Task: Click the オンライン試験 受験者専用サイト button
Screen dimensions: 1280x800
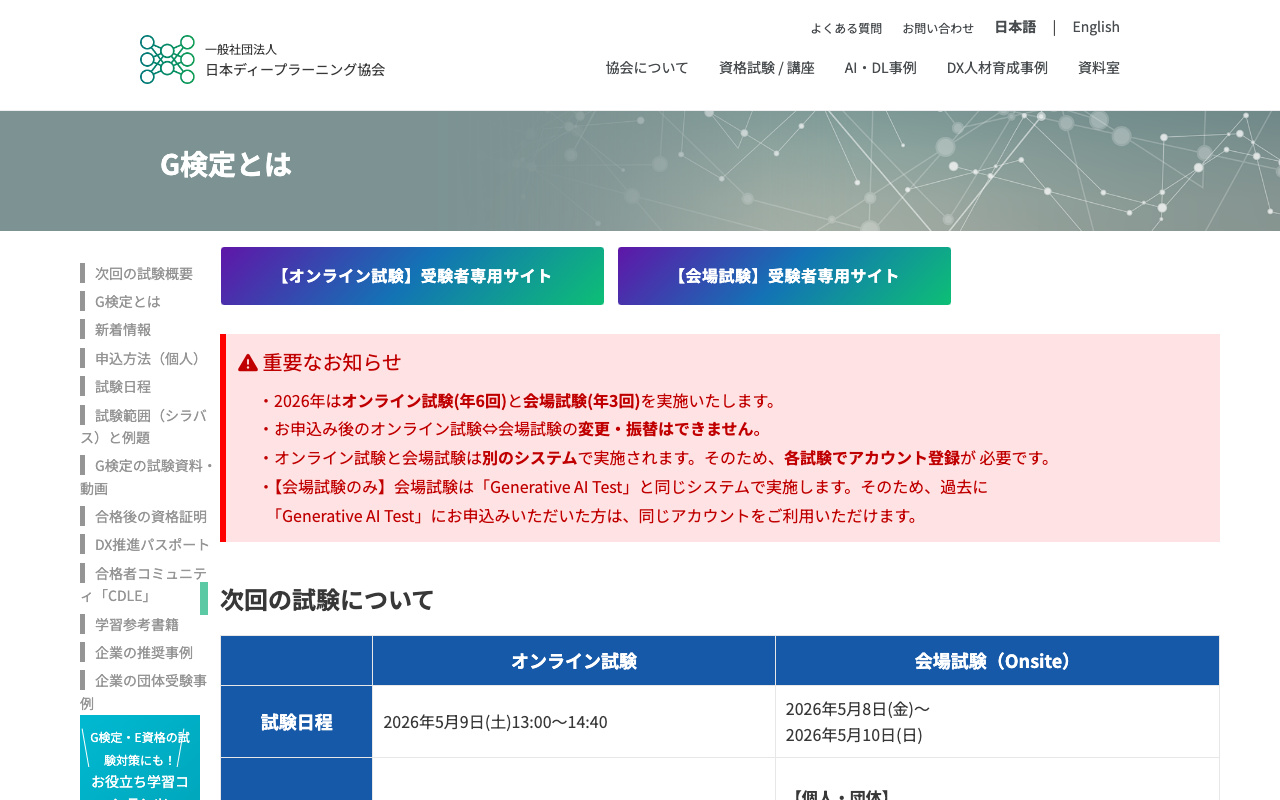Action: click(x=412, y=276)
